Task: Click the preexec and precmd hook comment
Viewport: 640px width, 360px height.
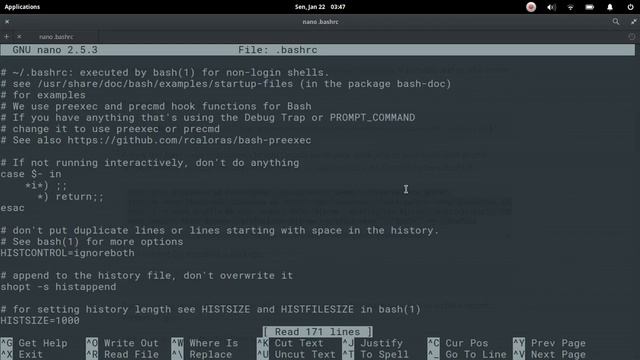Action: [x=156, y=107]
